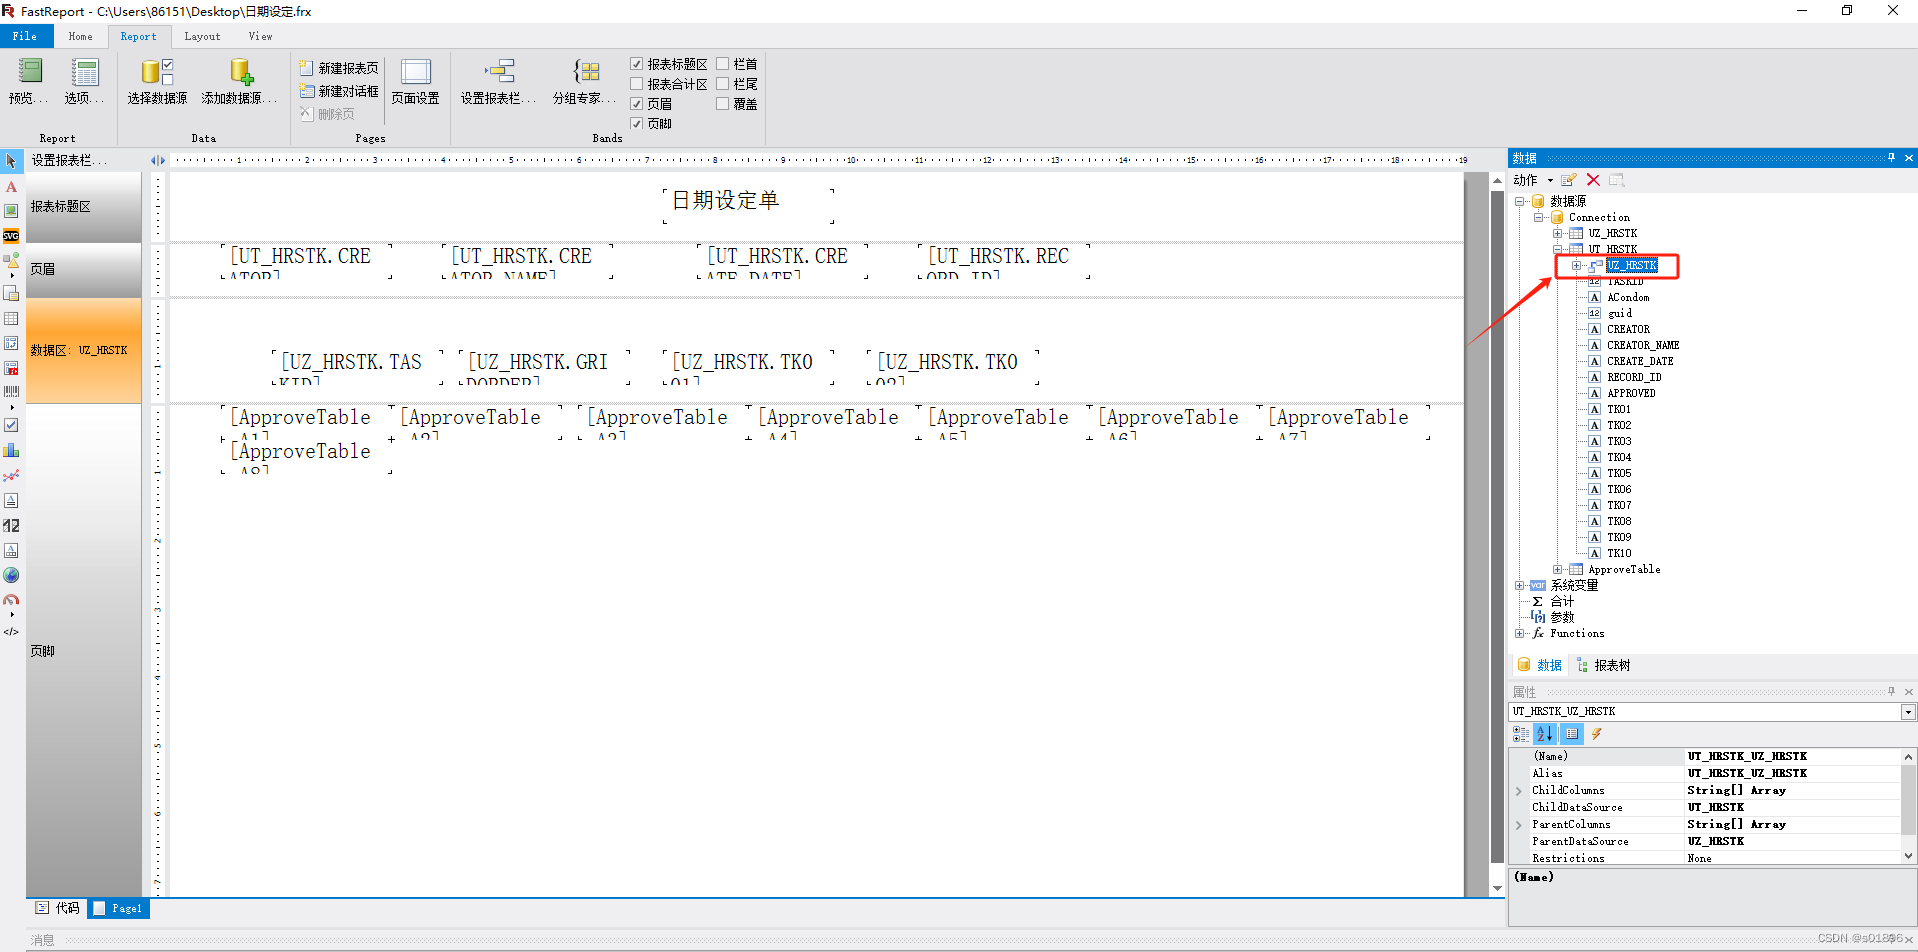Select the Text object tool (red A)
This screenshot has height=952, width=1918.
tap(11, 186)
